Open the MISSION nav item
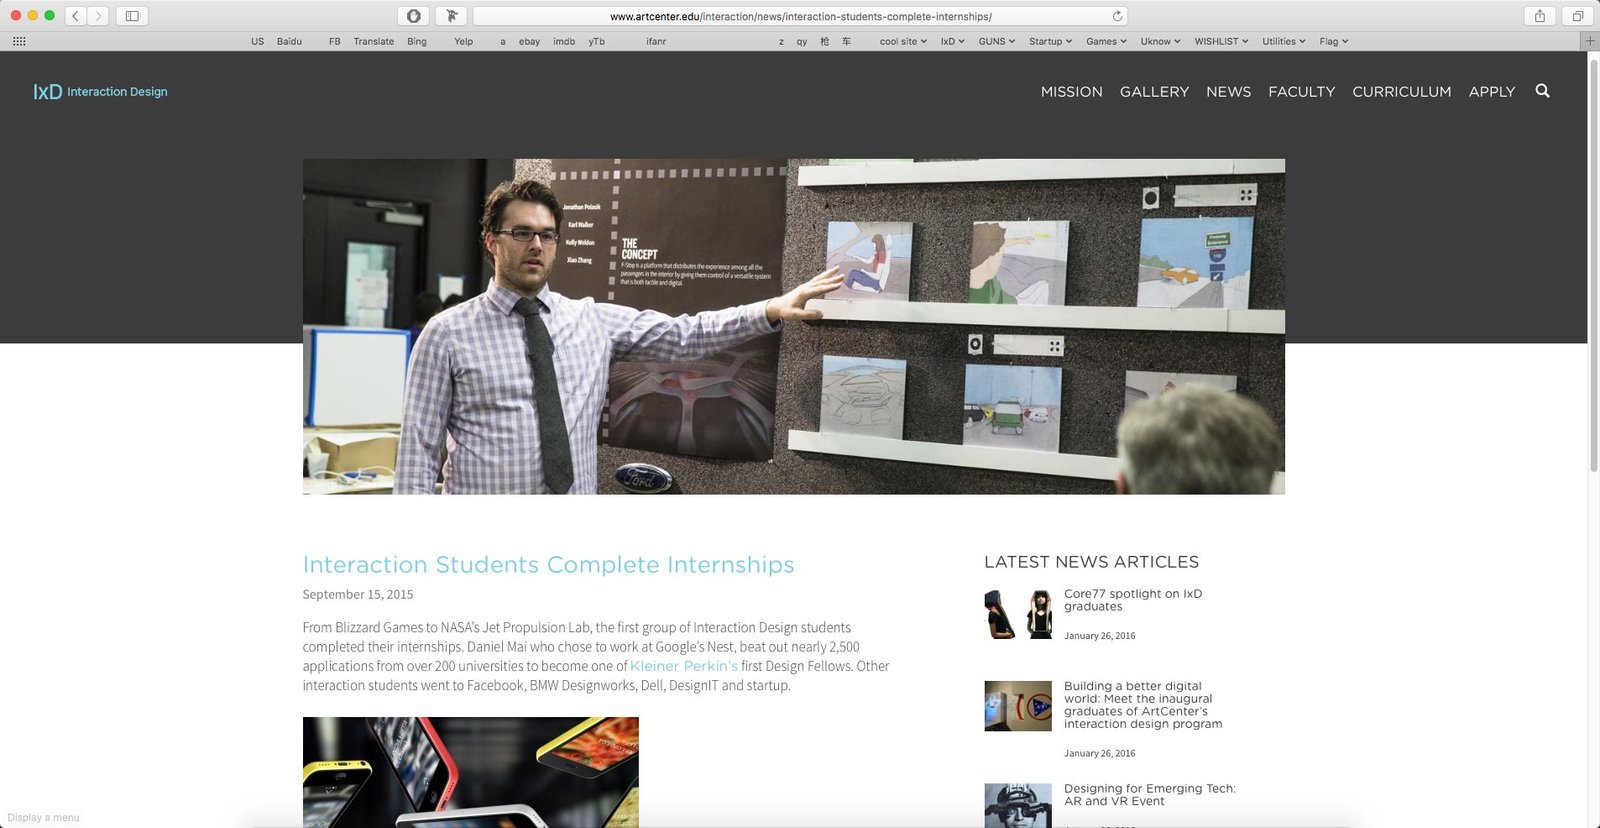This screenshot has height=828, width=1600. [x=1071, y=91]
